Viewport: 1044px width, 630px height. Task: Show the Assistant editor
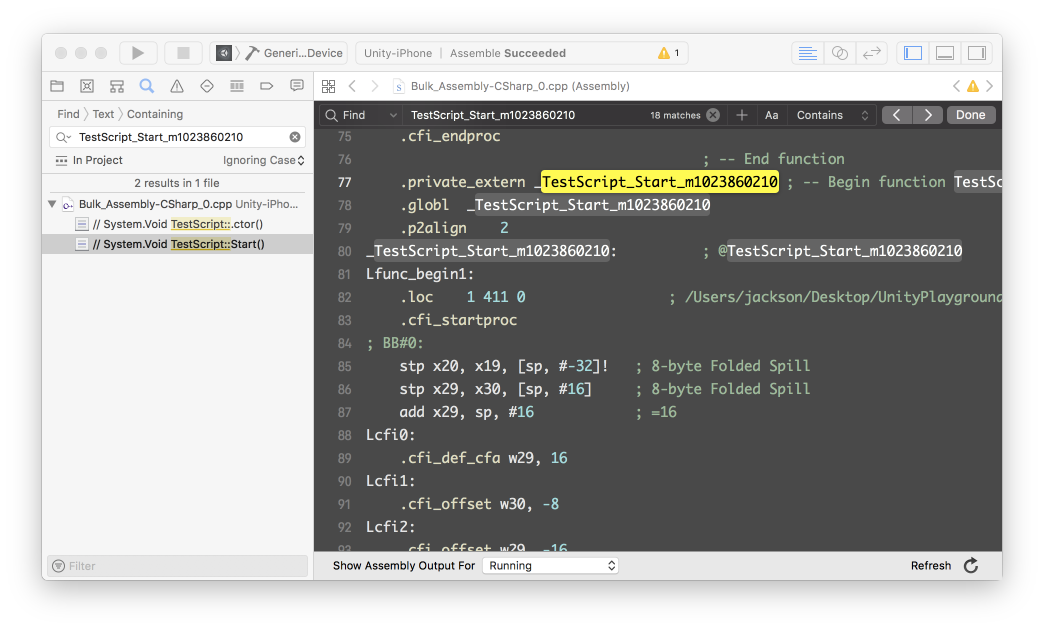pyautogui.click(x=840, y=53)
